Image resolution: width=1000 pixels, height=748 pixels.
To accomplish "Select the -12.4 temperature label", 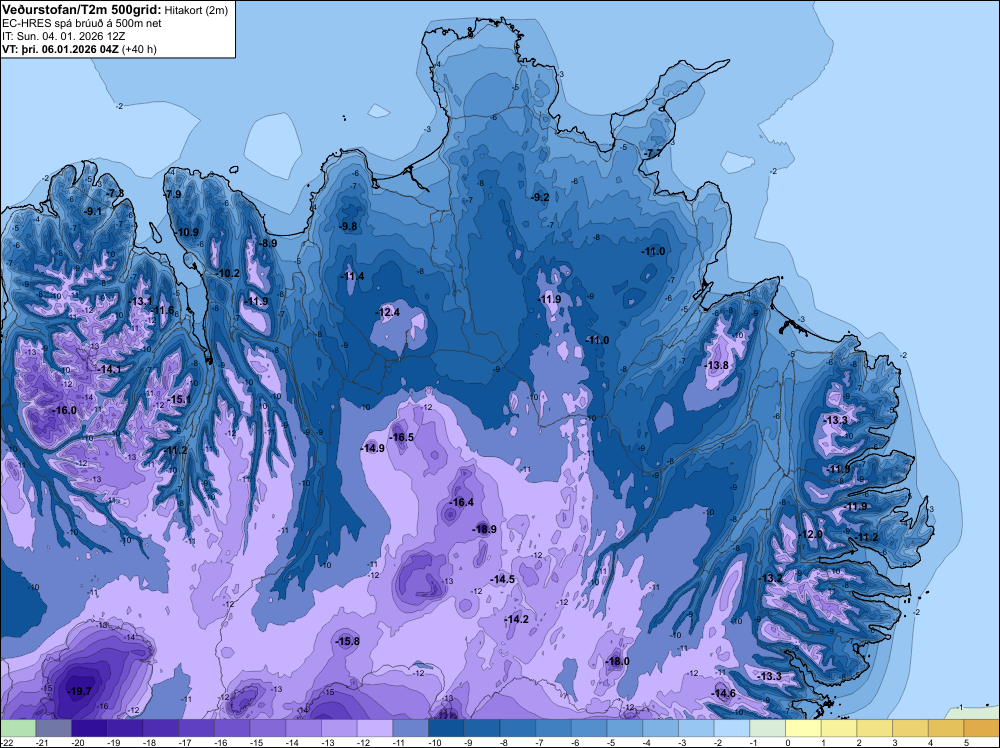I will [387, 312].
